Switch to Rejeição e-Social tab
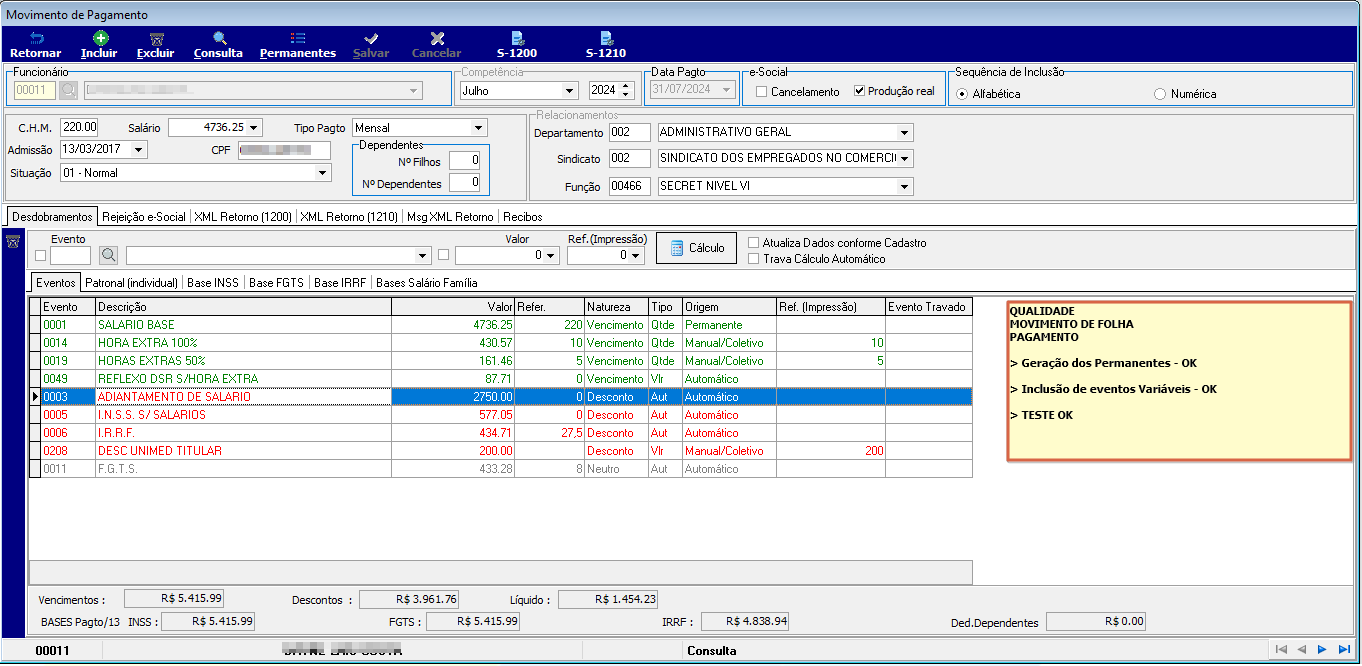This screenshot has height=666, width=1362. (144, 217)
